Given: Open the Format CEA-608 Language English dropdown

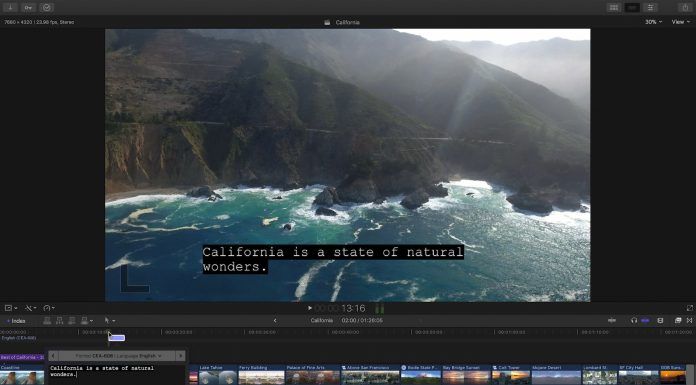Looking at the screenshot, I should (117, 356).
